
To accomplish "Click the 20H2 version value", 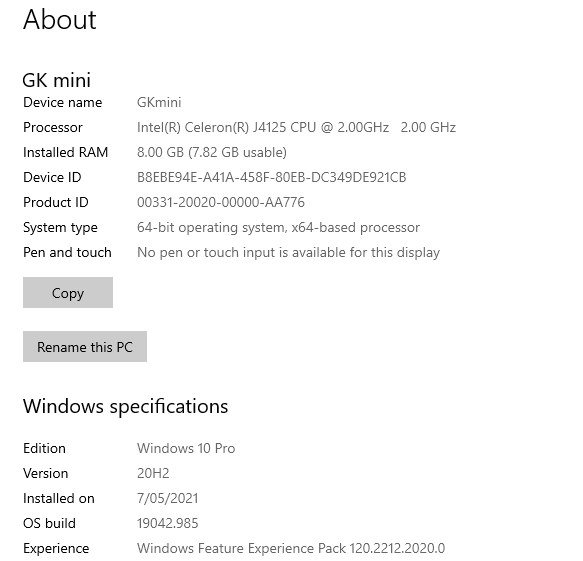I will point(153,473).
